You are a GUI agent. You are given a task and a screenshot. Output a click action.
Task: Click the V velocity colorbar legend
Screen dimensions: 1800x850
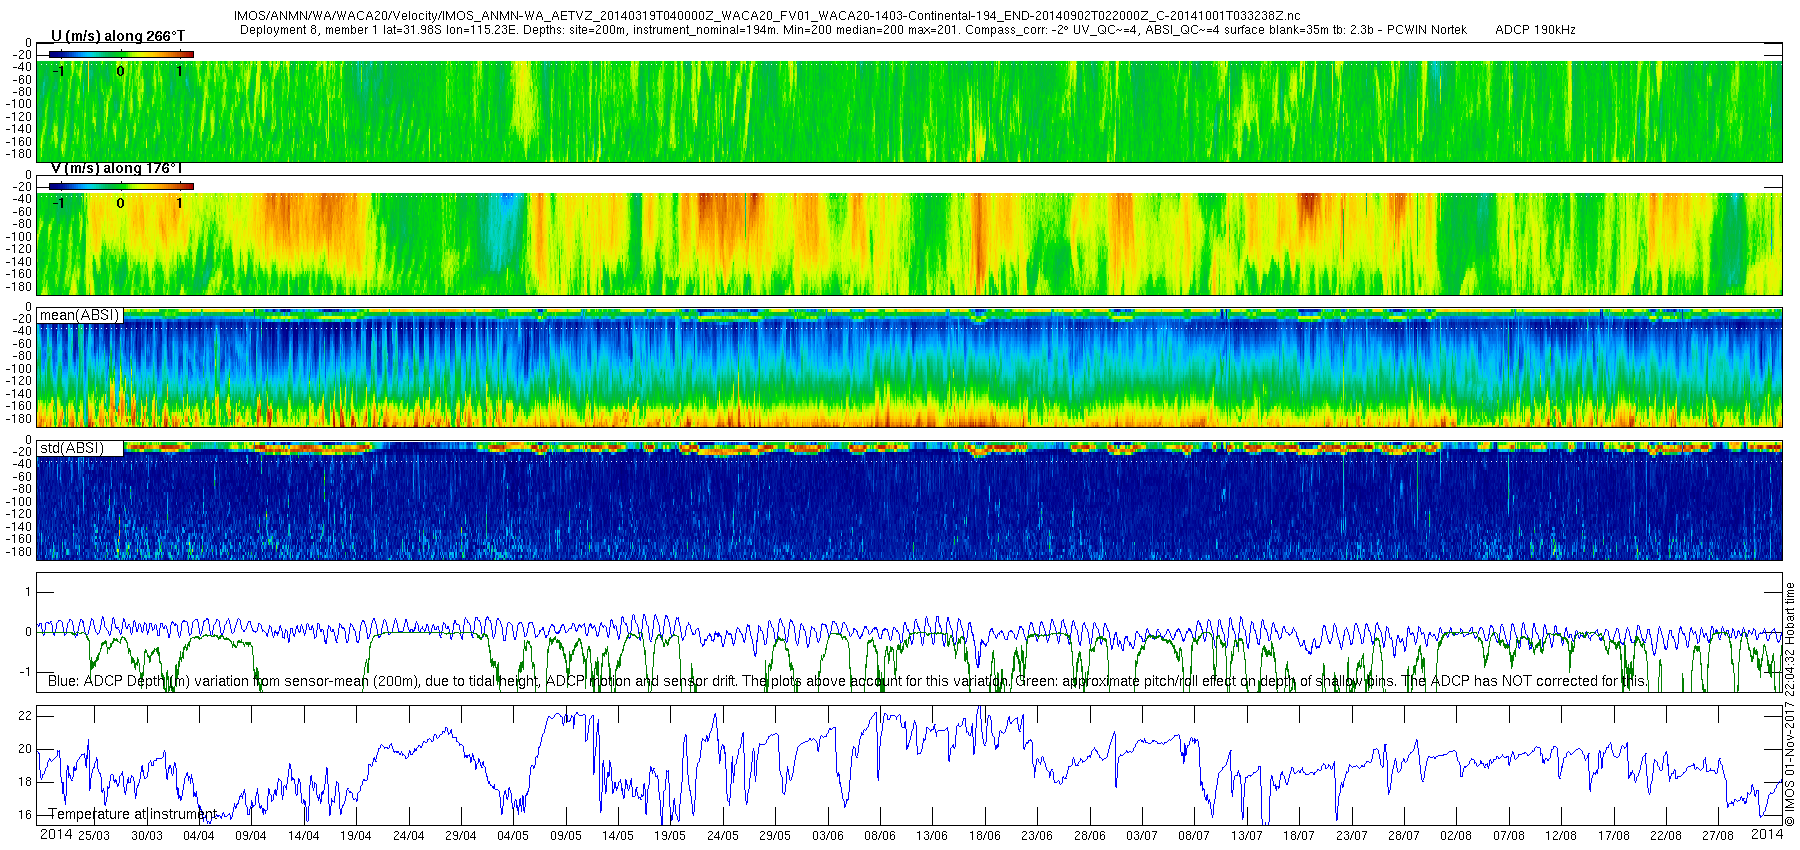121,186
